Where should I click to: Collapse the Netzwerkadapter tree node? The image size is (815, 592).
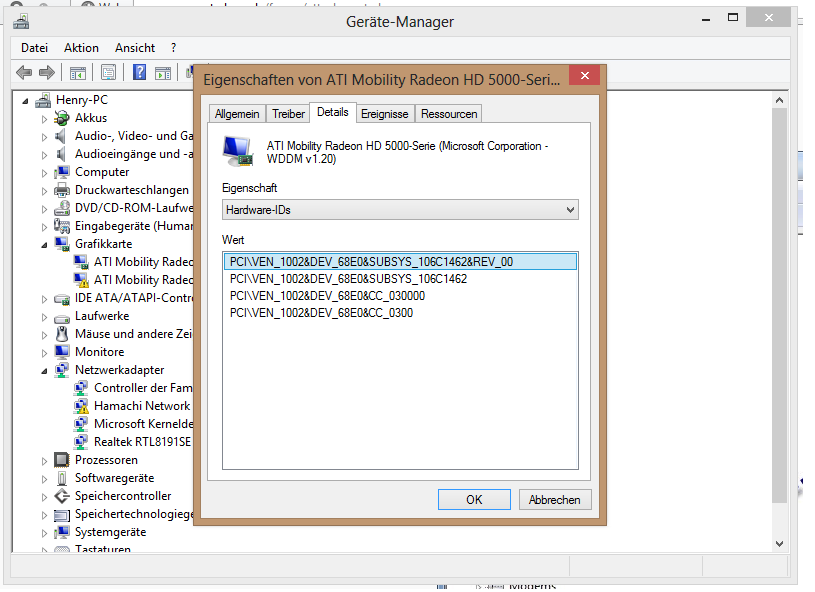44,371
